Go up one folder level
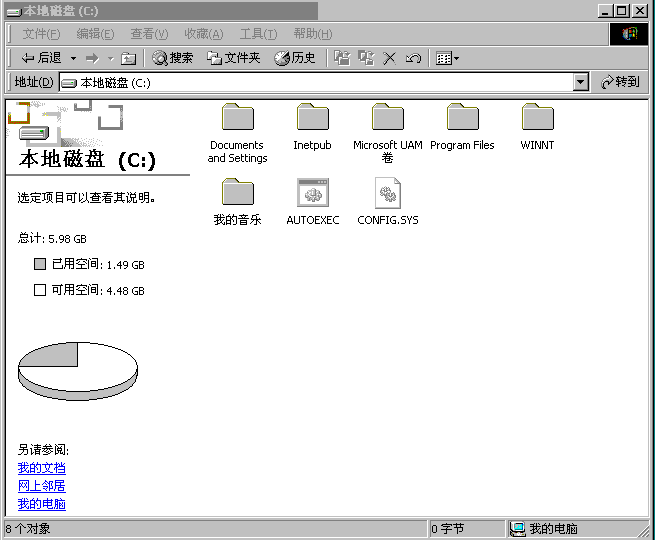 [128, 58]
